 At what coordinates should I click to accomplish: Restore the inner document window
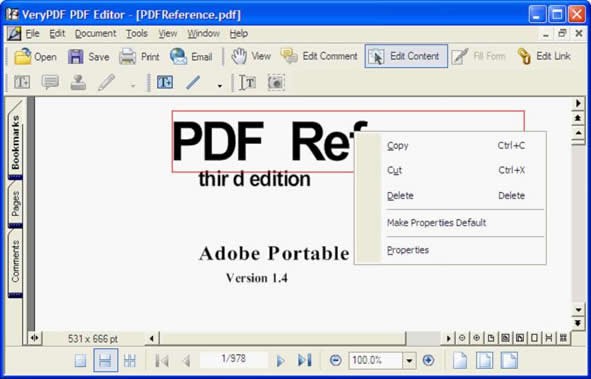tap(562, 34)
